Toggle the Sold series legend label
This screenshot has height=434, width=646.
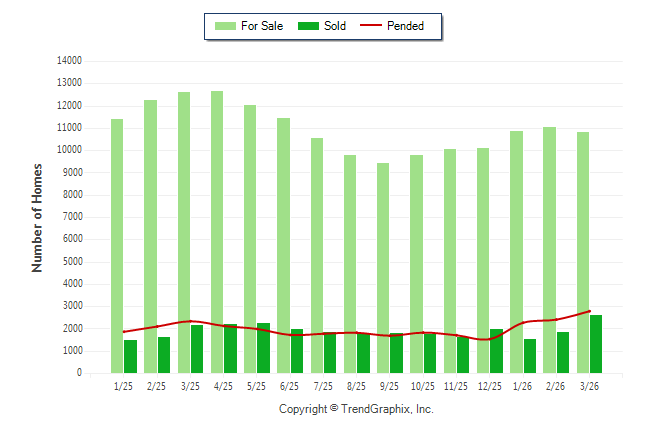pos(335,26)
